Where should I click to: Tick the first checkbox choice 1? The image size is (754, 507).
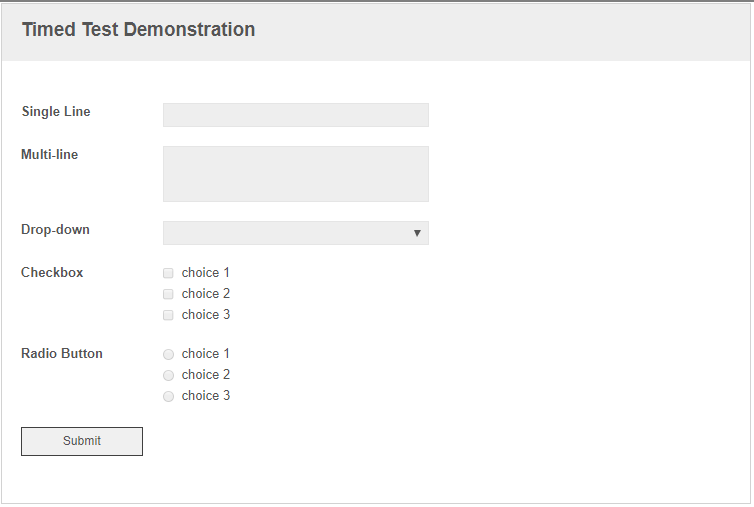pos(168,273)
